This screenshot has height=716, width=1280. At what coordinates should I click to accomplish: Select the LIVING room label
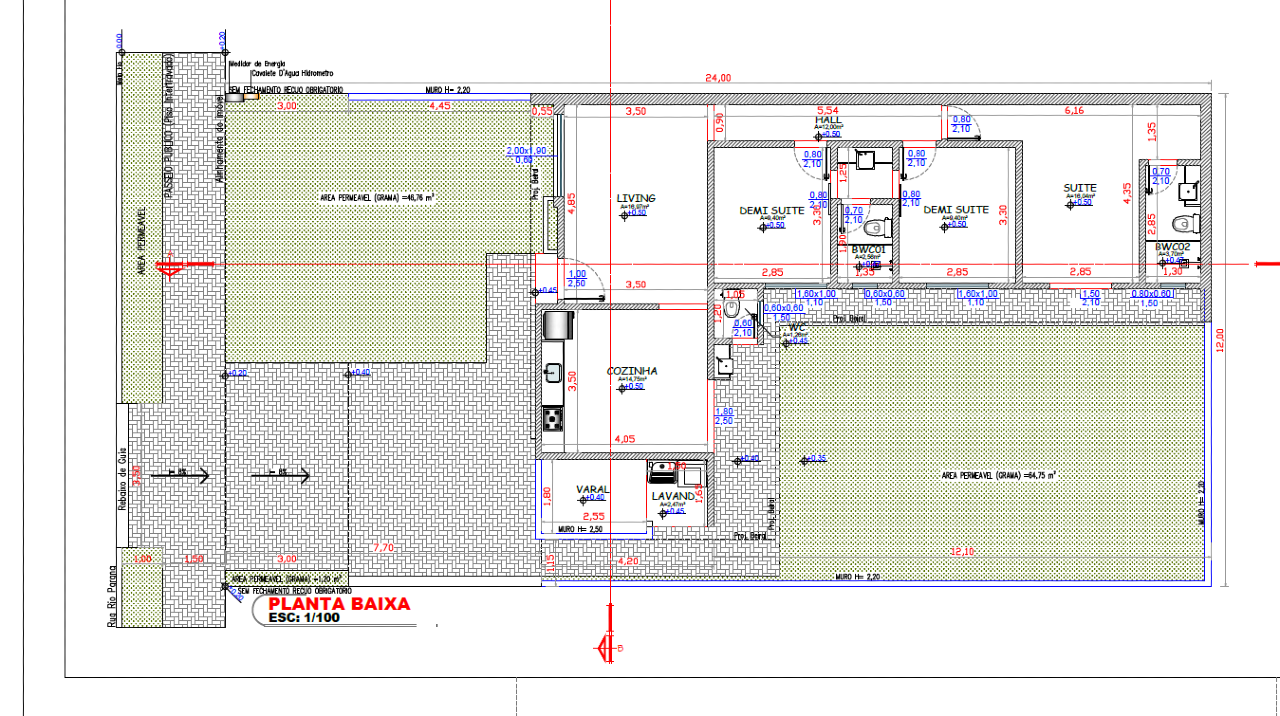point(636,199)
